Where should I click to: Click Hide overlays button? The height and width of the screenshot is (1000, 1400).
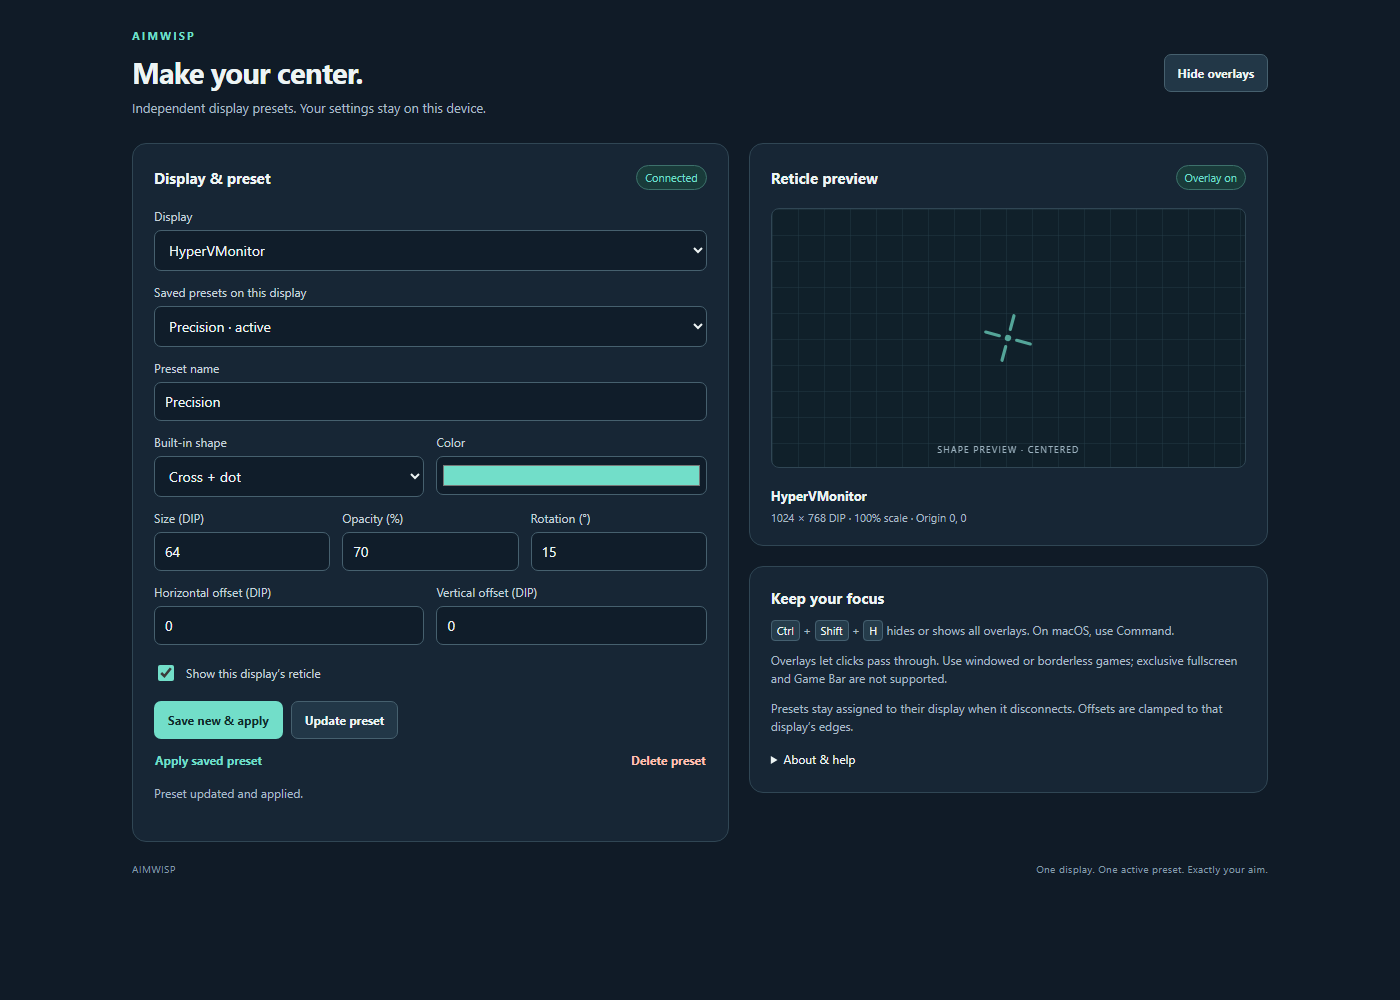tap(1215, 73)
